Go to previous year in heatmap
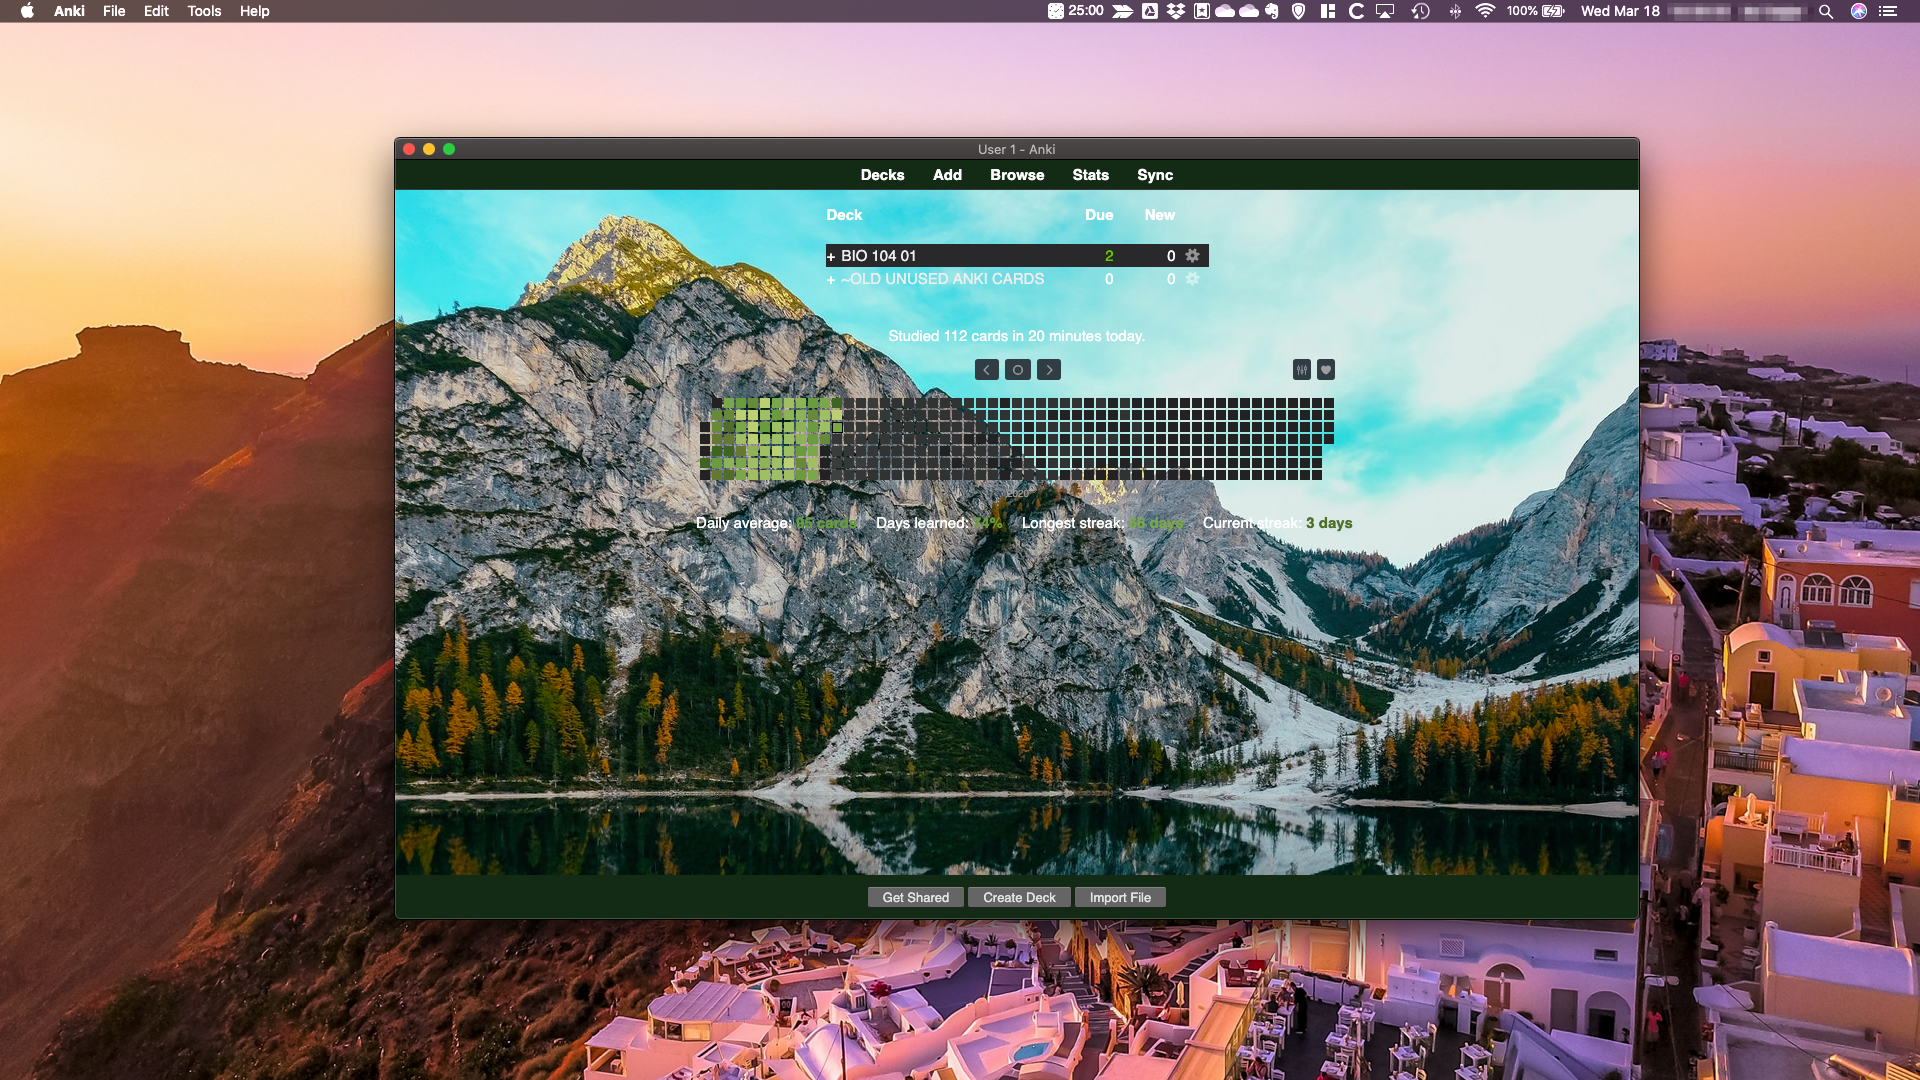1920x1080 pixels. (986, 370)
